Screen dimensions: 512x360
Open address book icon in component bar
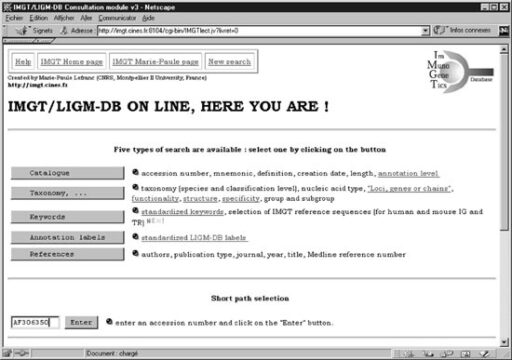[x=466, y=353]
